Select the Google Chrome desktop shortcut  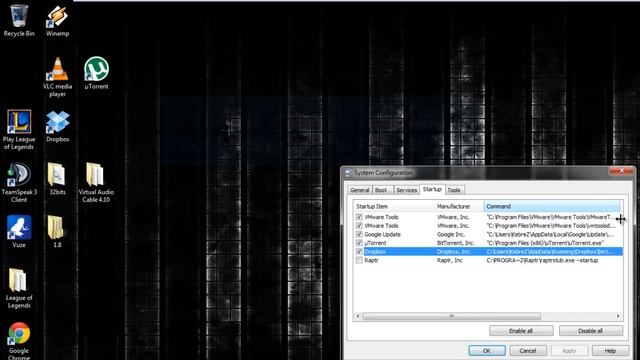19,340
